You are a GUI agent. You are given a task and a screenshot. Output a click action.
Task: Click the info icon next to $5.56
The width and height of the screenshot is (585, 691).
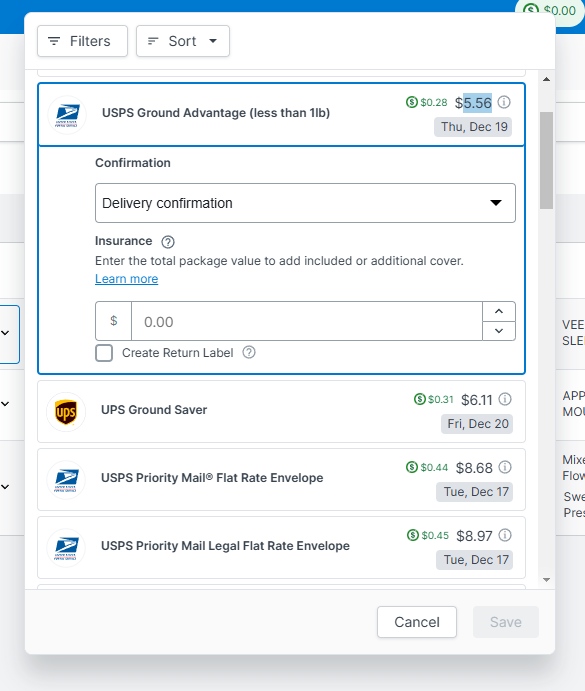[x=504, y=102]
